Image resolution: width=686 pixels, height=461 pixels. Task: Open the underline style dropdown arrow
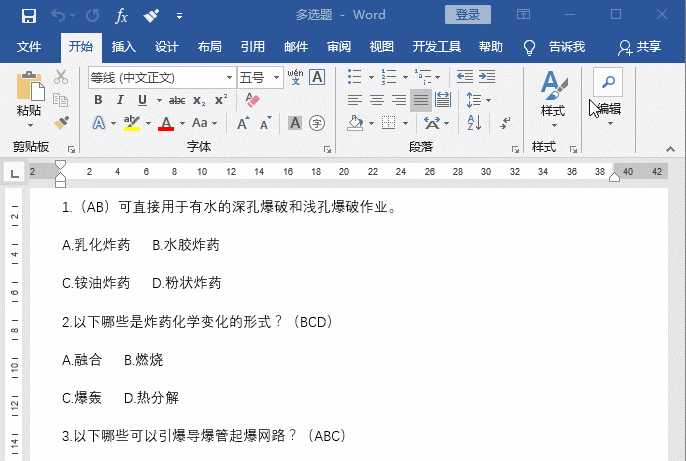(x=159, y=101)
